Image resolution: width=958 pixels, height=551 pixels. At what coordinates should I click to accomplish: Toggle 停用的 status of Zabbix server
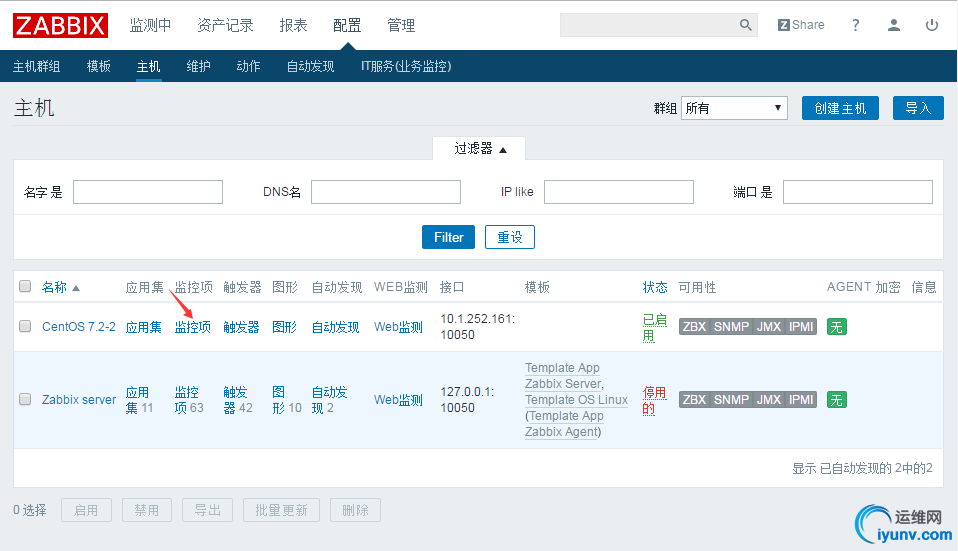click(654, 400)
